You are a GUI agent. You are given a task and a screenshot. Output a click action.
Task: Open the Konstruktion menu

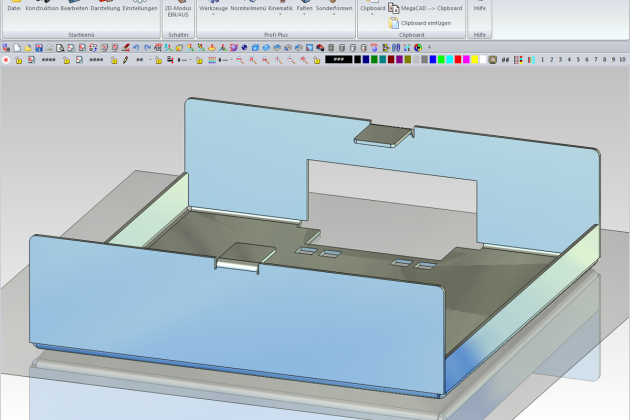(41, 8)
